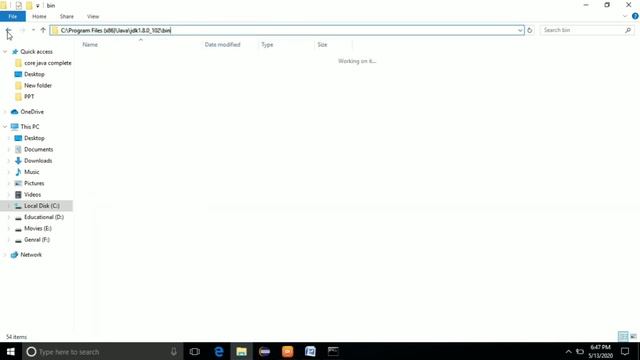This screenshot has width=640, height=360.
Task: Expand the address bar history dropdown
Action: pyautogui.click(x=520, y=30)
